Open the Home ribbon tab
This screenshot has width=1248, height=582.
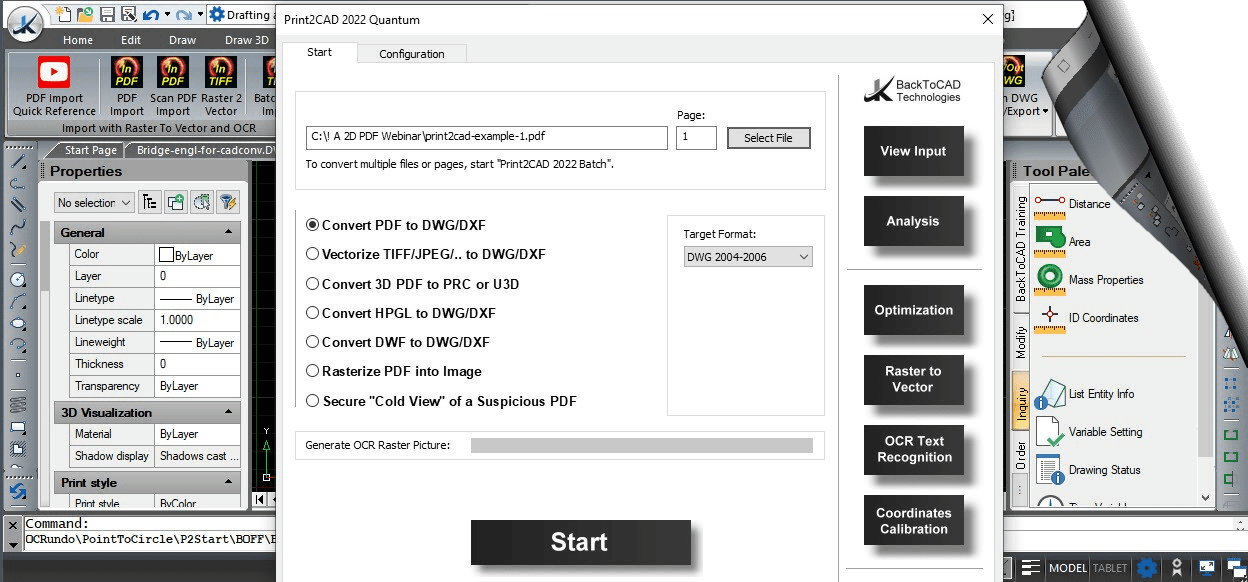coord(78,40)
